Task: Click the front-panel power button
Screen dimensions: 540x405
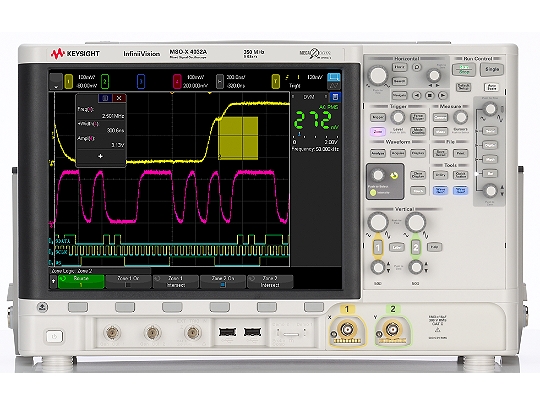Action: pos(54,336)
